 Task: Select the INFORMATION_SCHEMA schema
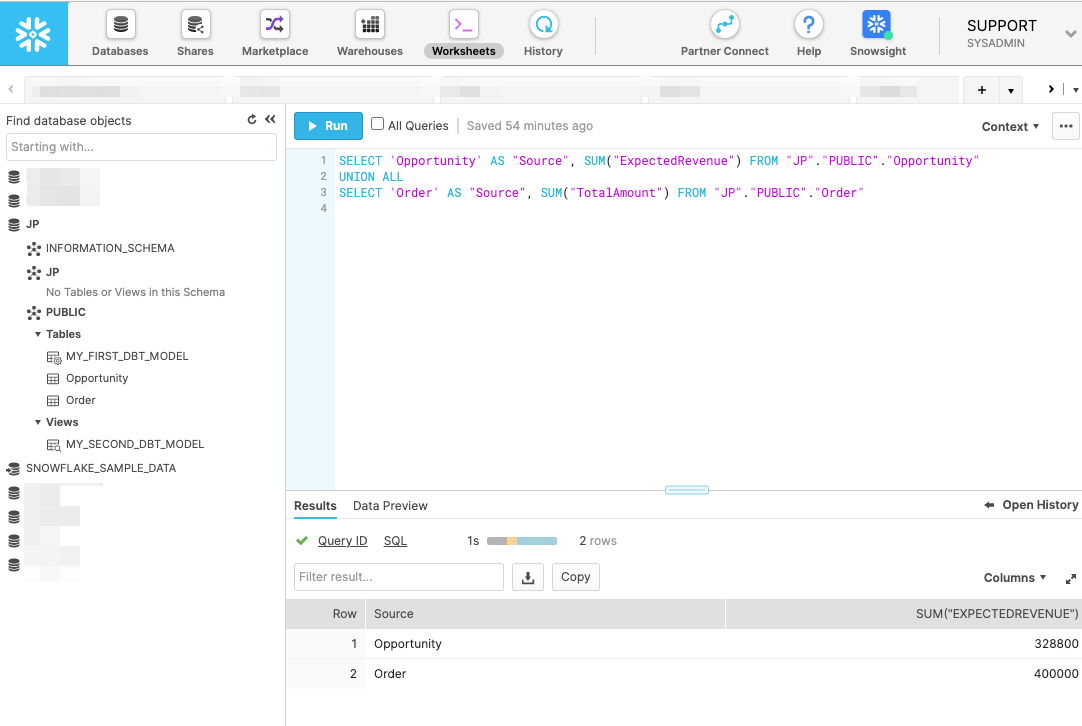pos(110,248)
